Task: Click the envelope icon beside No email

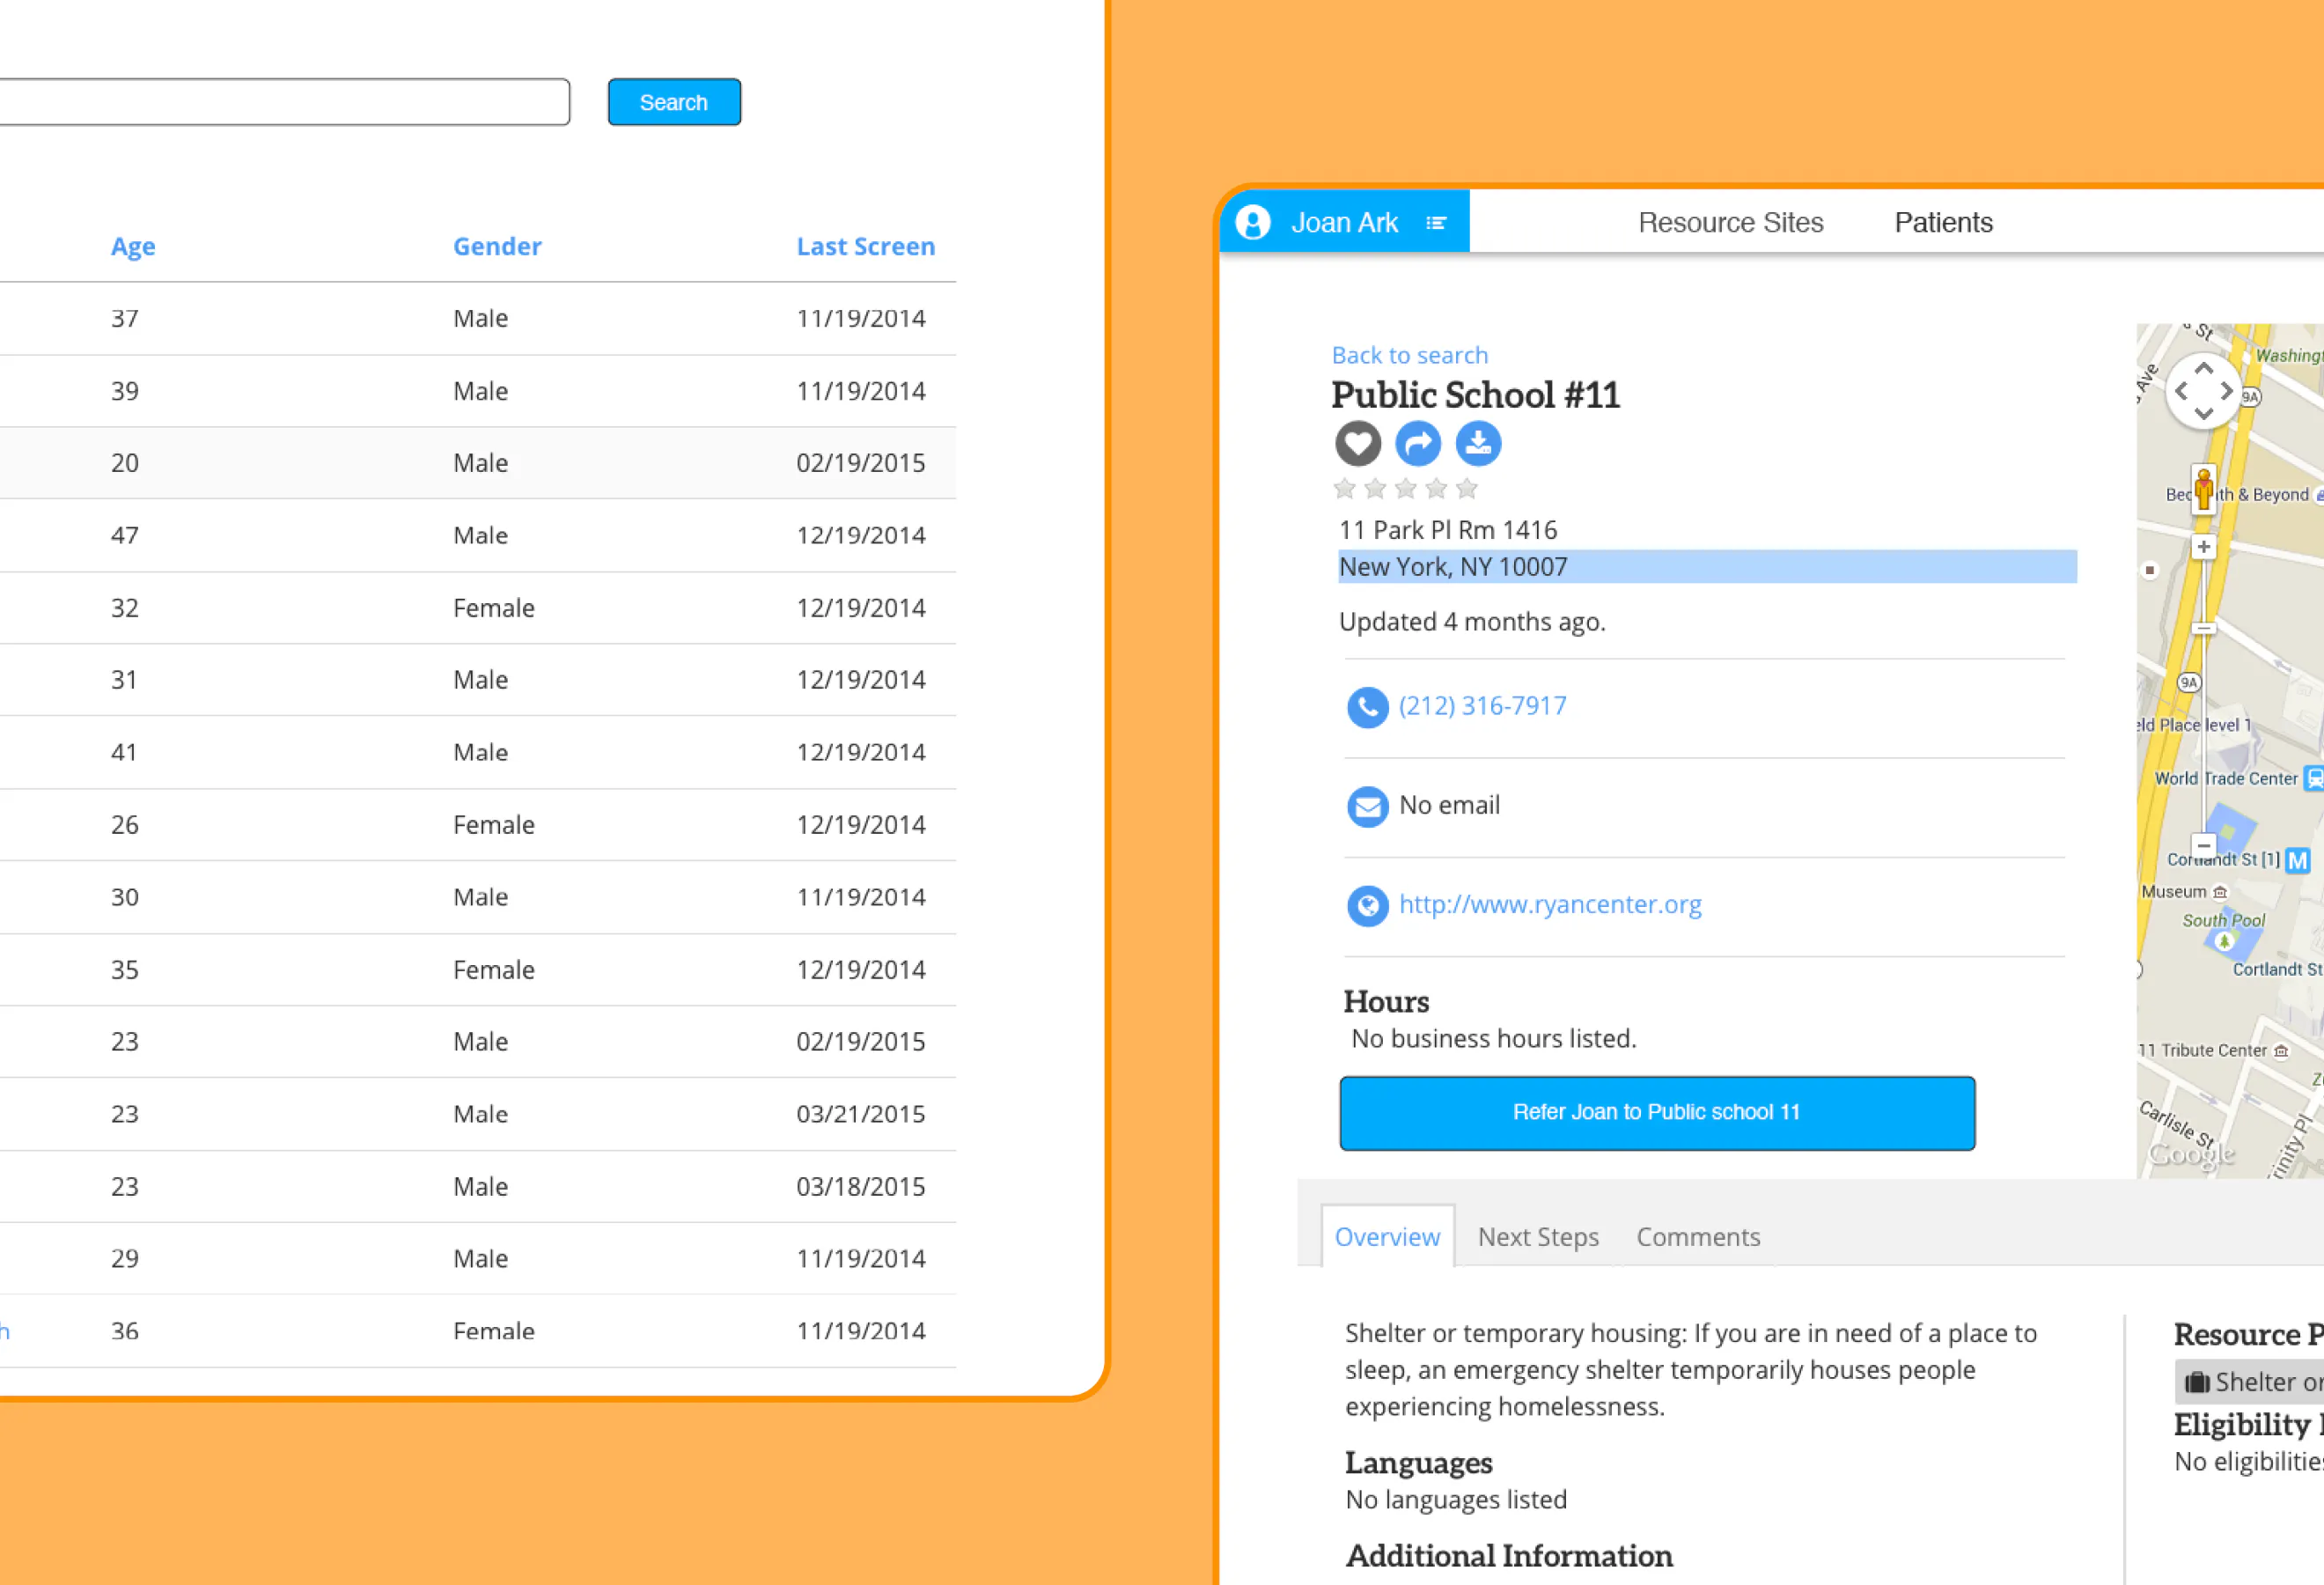Action: 1367,806
